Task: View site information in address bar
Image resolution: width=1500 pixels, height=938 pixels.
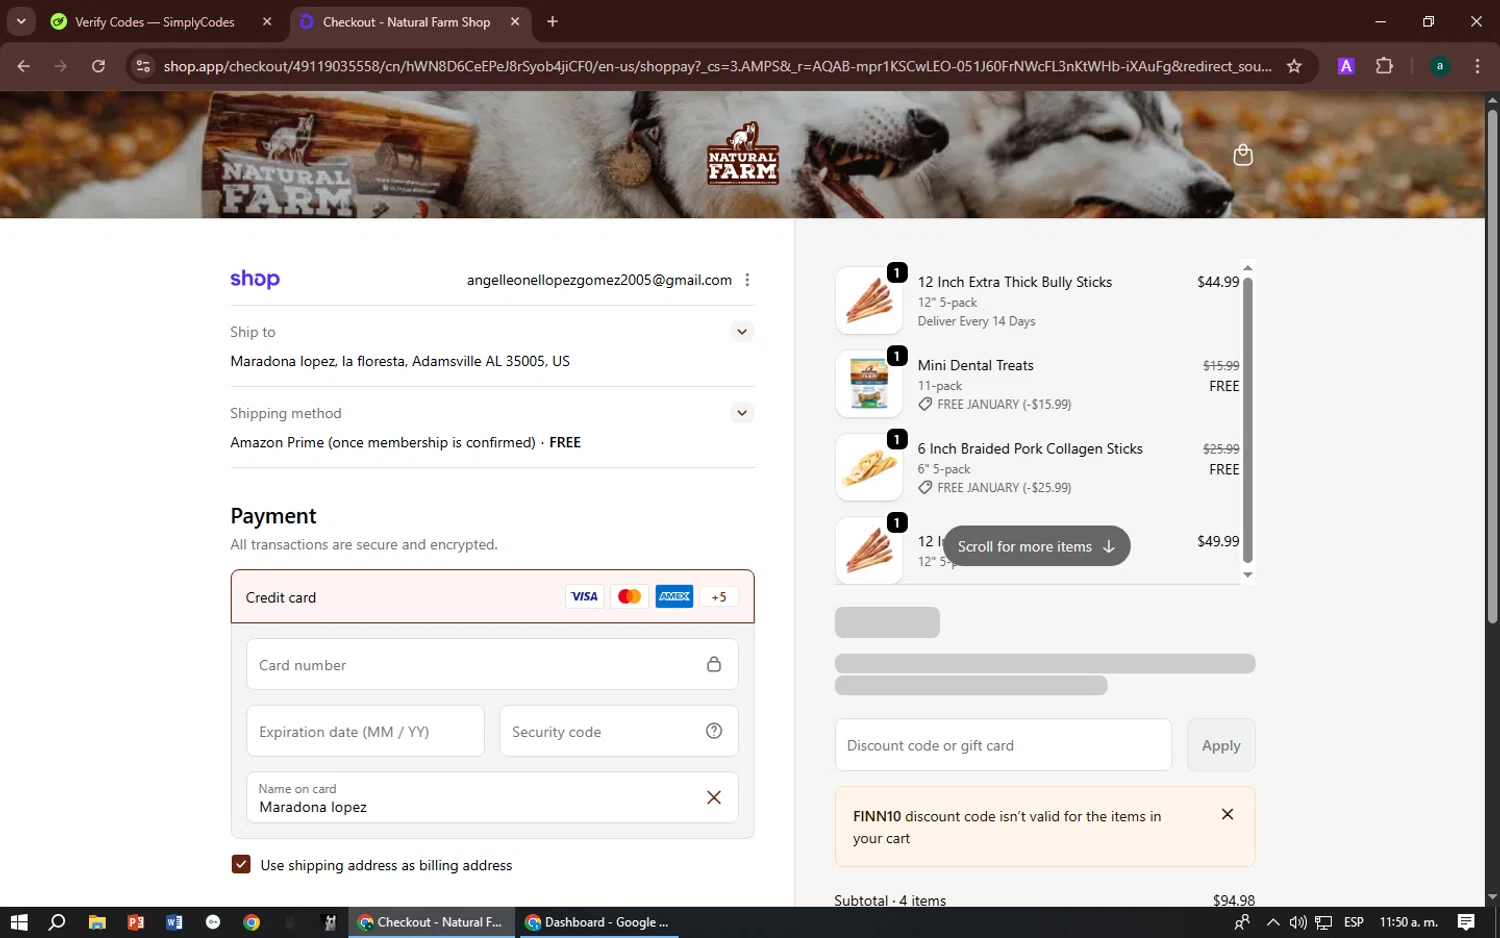Action: pyautogui.click(x=143, y=66)
